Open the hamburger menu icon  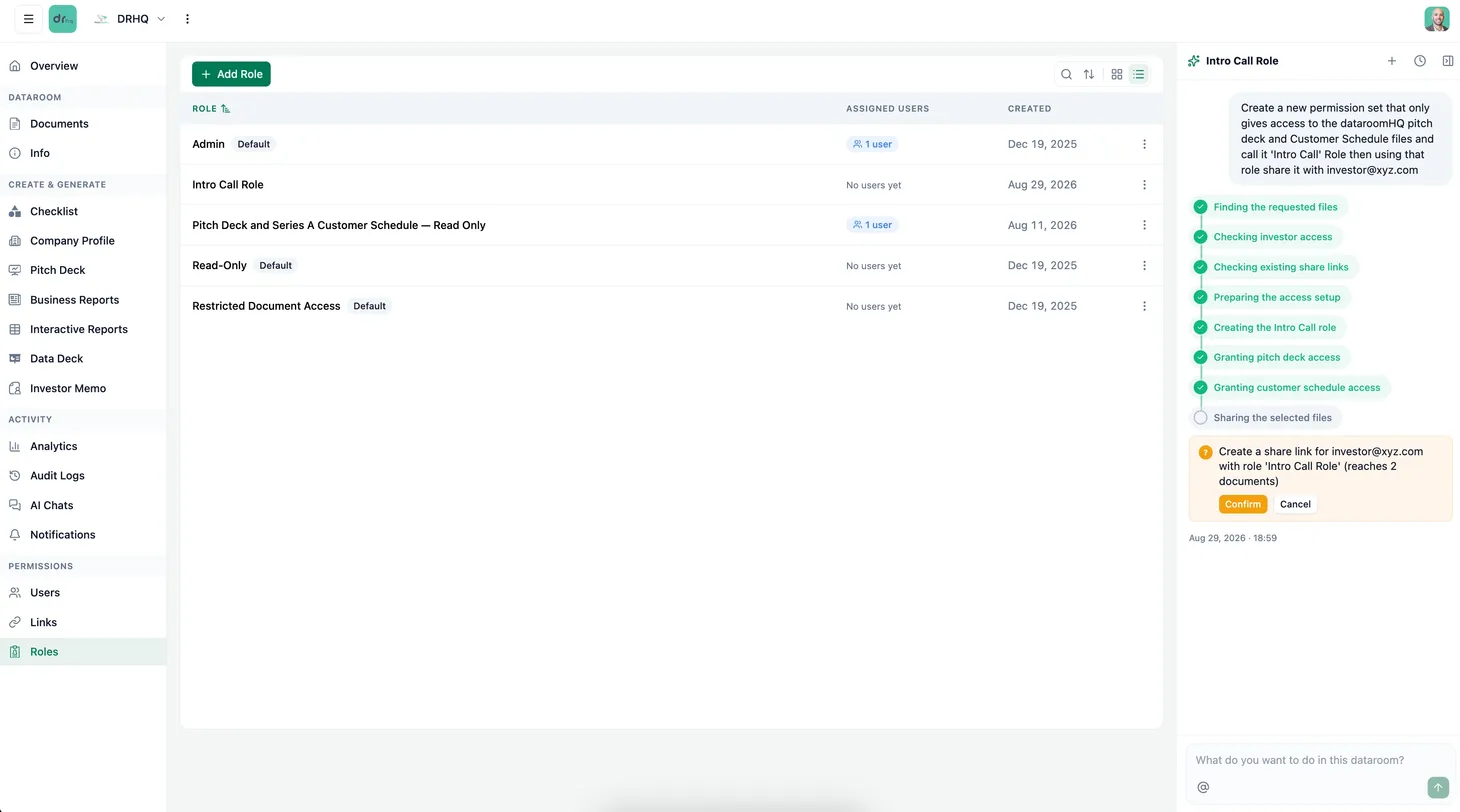pyautogui.click(x=28, y=19)
